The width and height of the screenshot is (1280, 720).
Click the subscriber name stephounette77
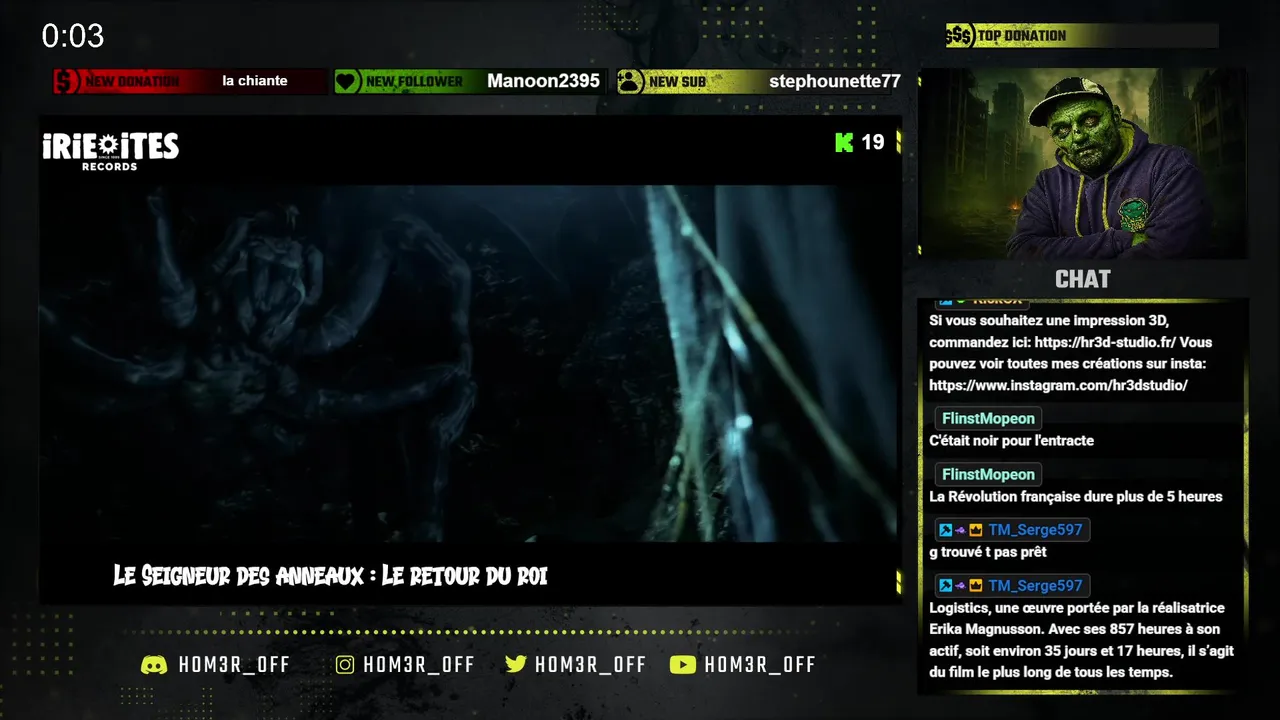pos(835,81)
